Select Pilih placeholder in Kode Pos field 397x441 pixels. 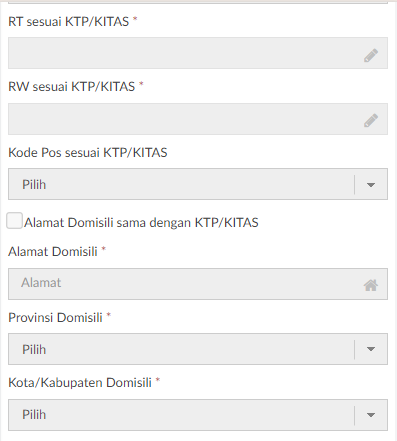tap(34, 184)
